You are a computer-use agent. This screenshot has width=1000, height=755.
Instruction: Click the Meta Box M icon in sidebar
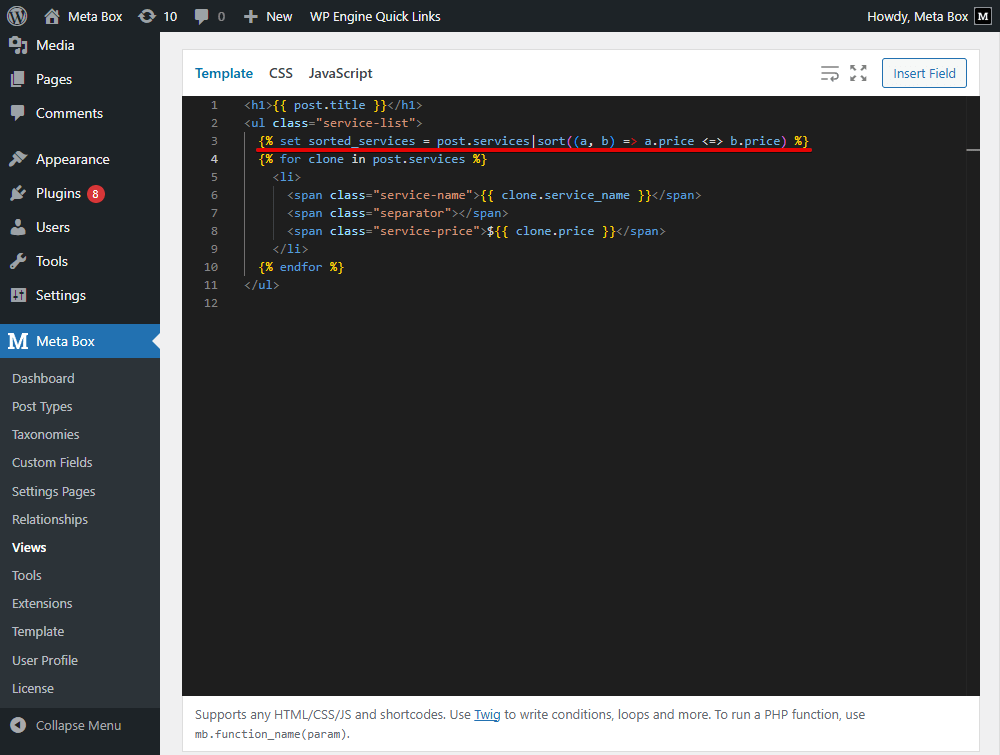click(x=16, y=341)
